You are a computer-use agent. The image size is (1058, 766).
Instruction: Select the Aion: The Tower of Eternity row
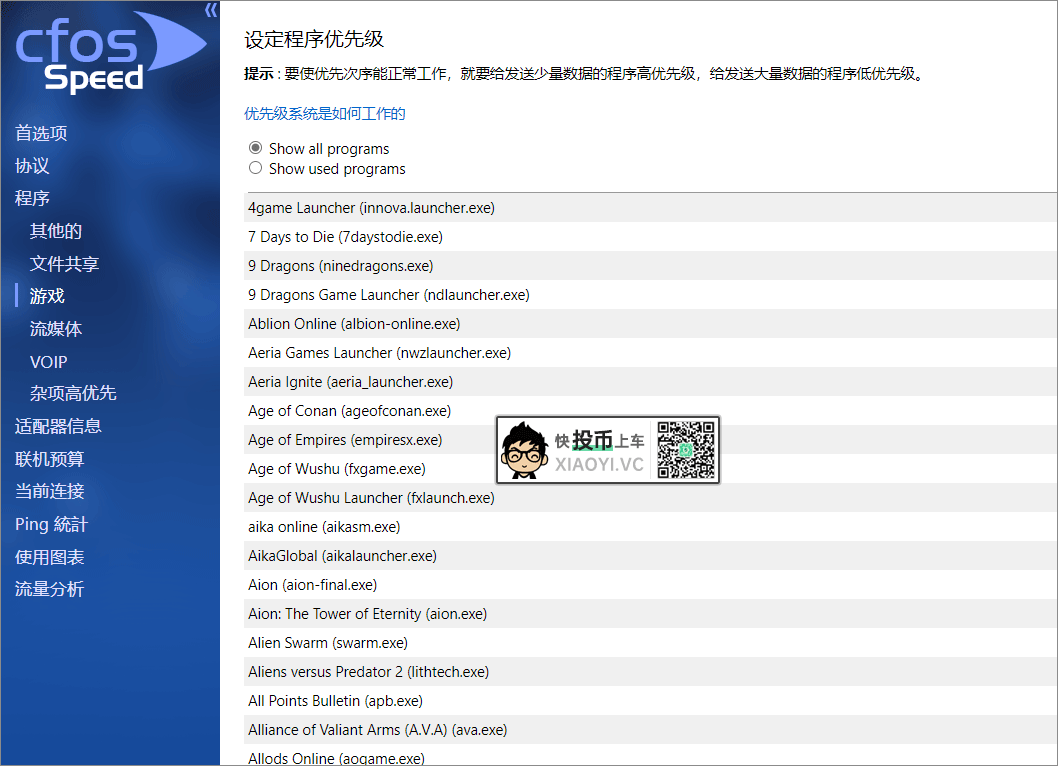click(x=650, y=614)
